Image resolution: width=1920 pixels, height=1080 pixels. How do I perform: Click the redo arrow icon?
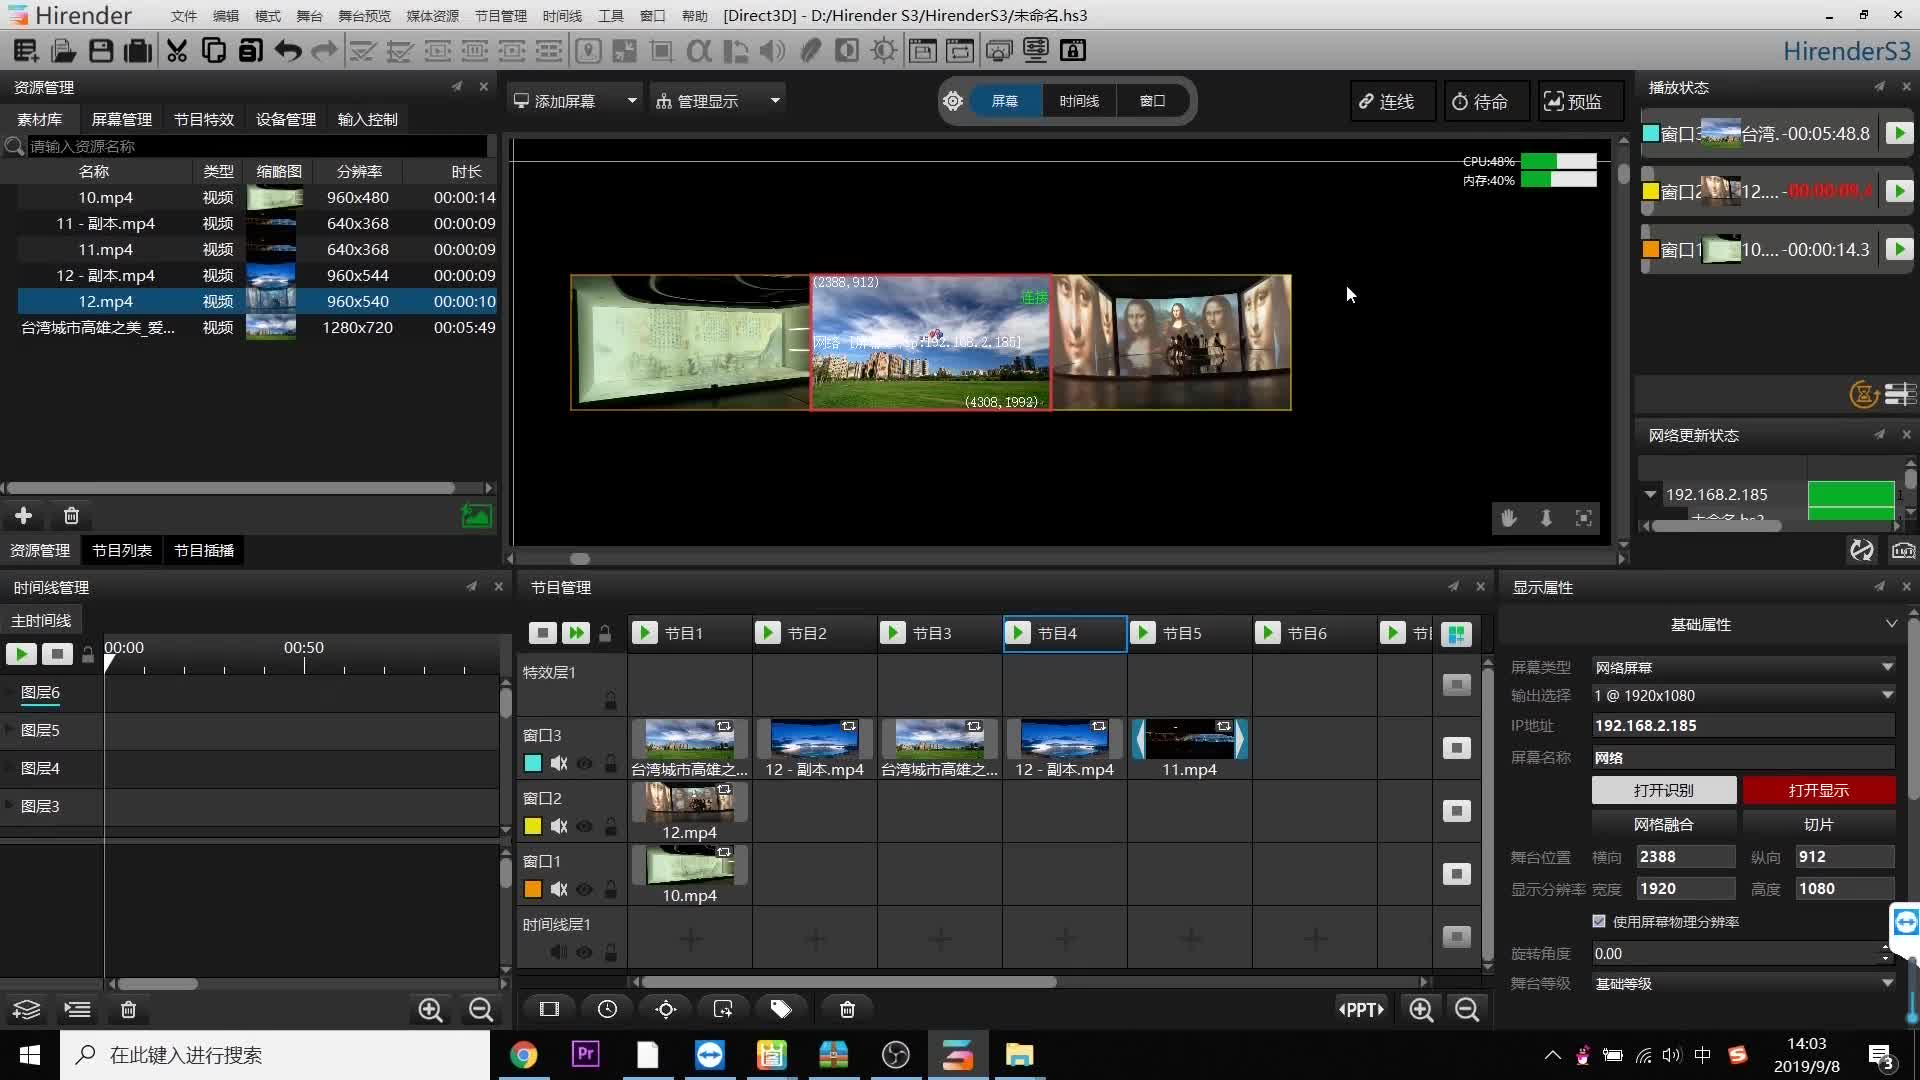tap(324, 50)
